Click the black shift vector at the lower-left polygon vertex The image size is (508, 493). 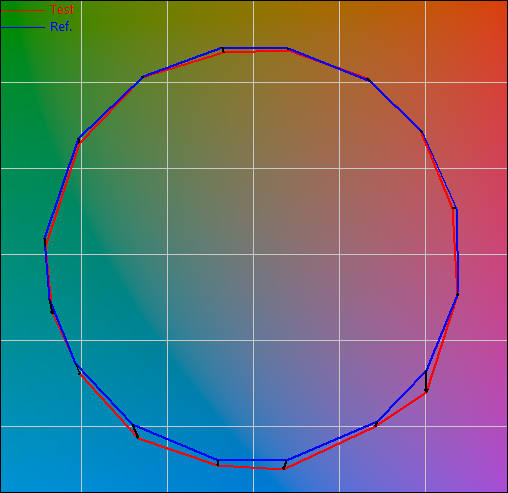(x=135, y=431)
